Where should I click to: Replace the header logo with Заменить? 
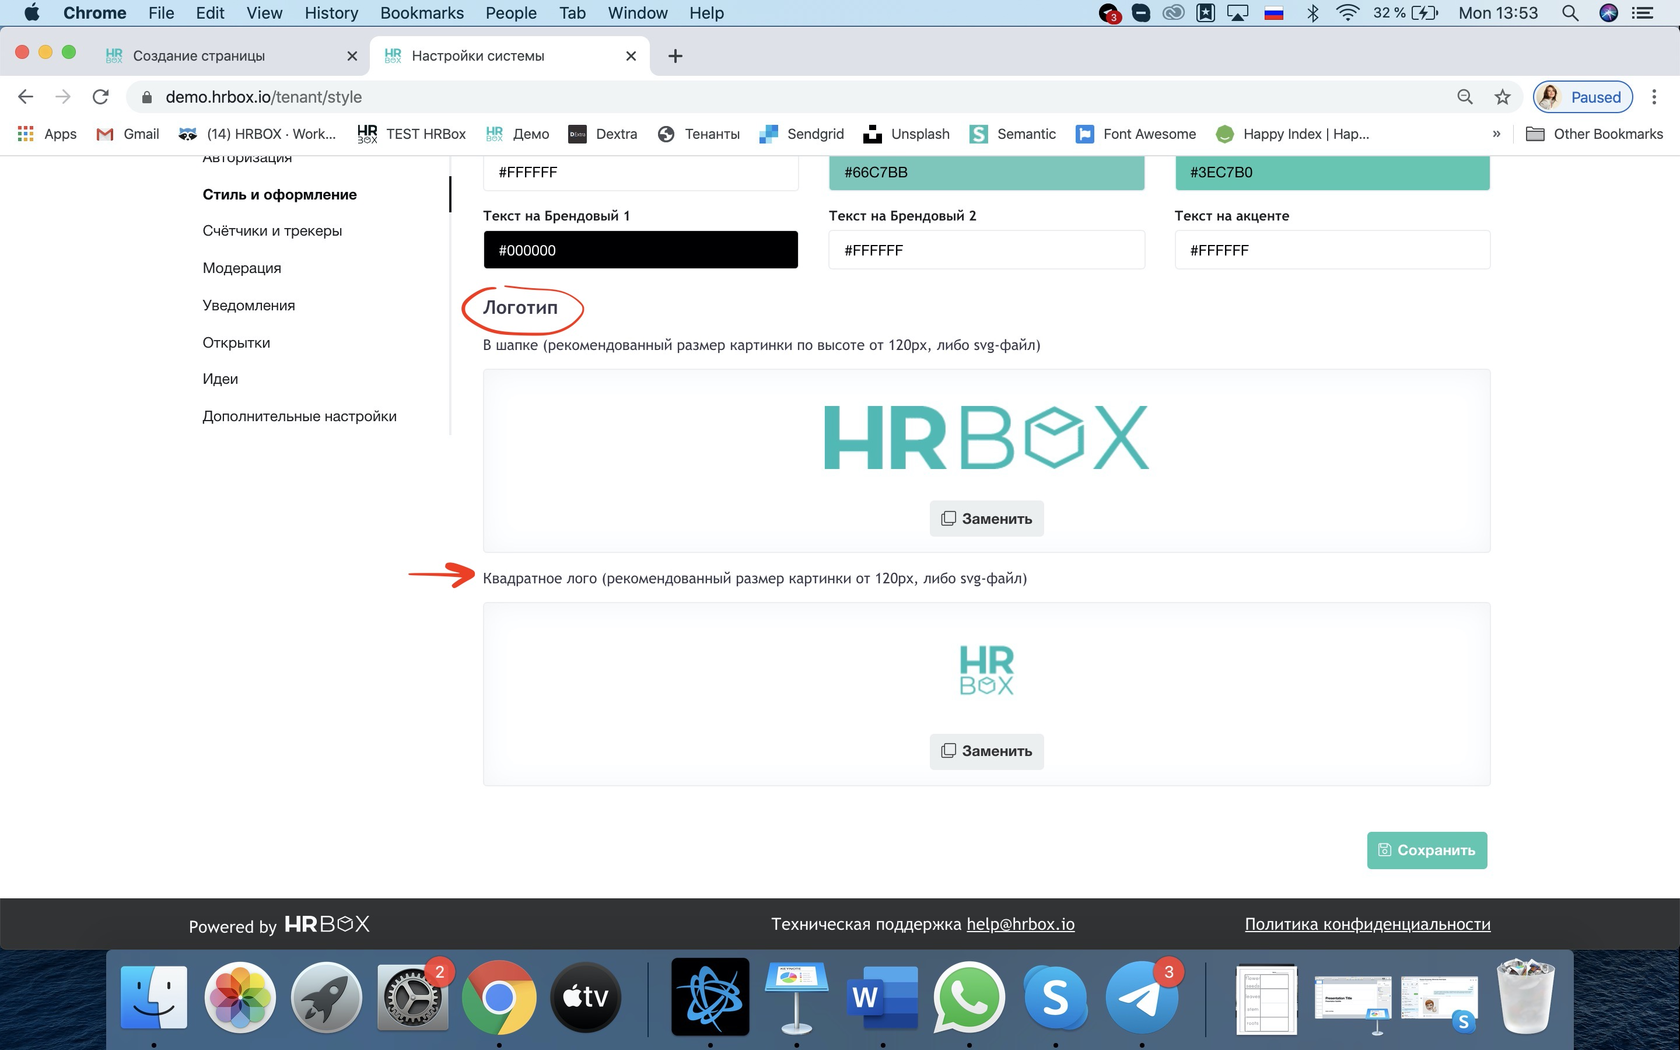(986, 518)
